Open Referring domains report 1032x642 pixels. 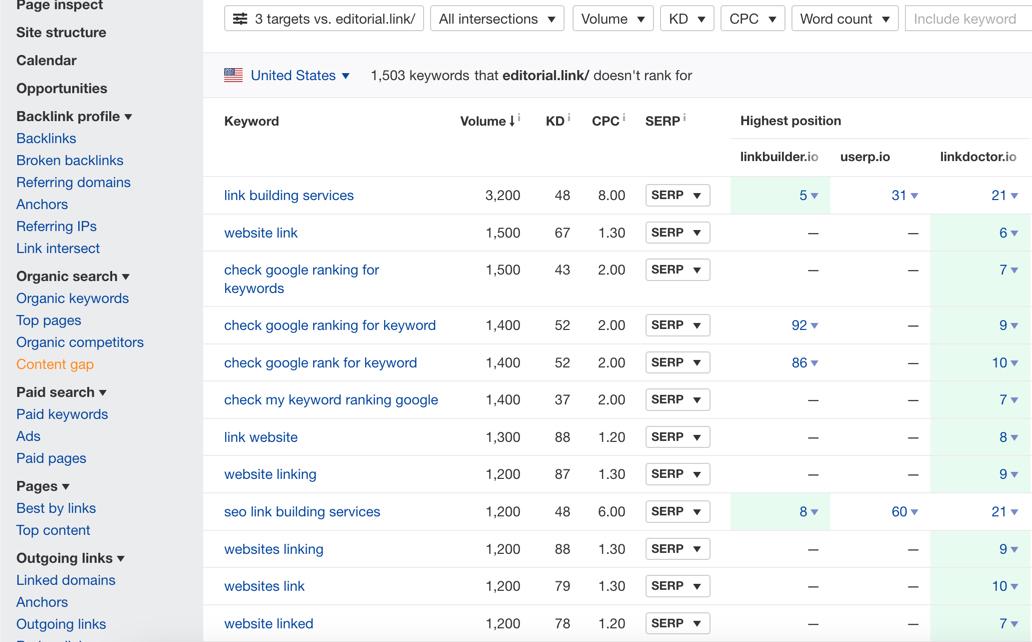point(73,182)
